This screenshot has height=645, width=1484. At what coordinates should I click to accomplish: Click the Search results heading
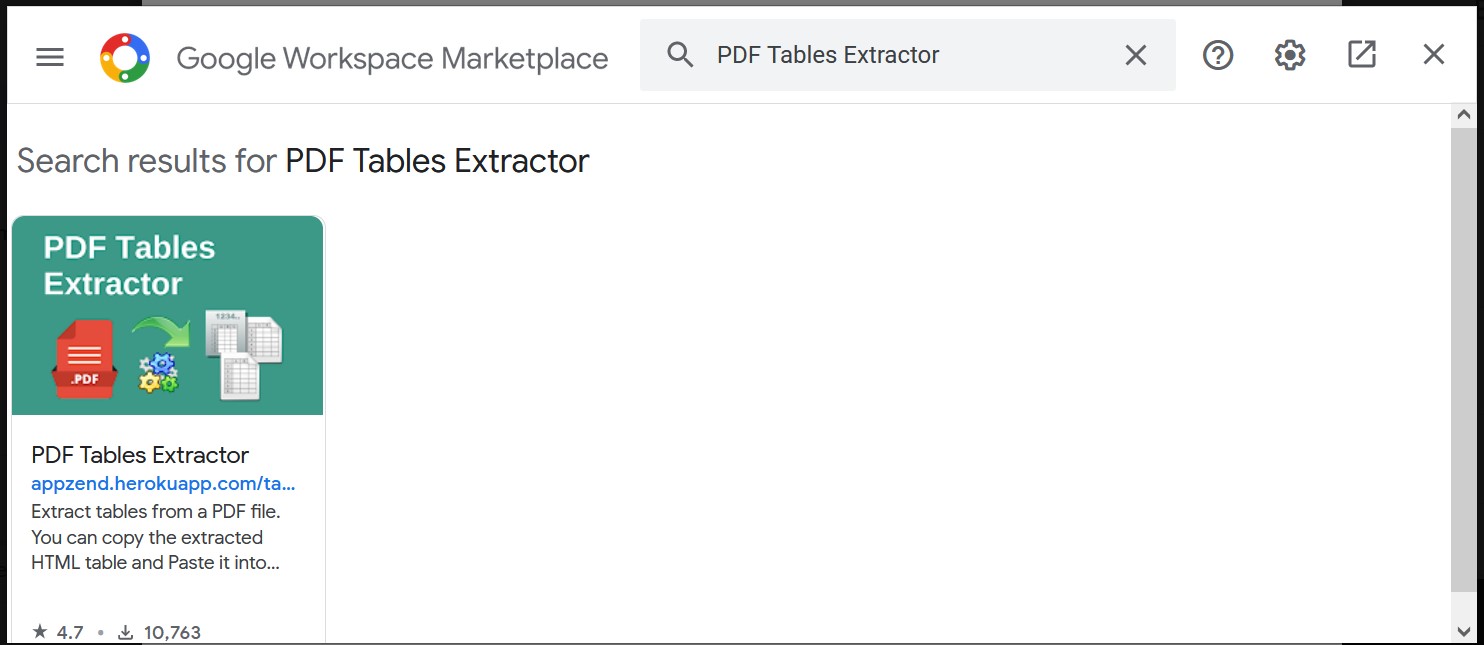pos(300,160)
